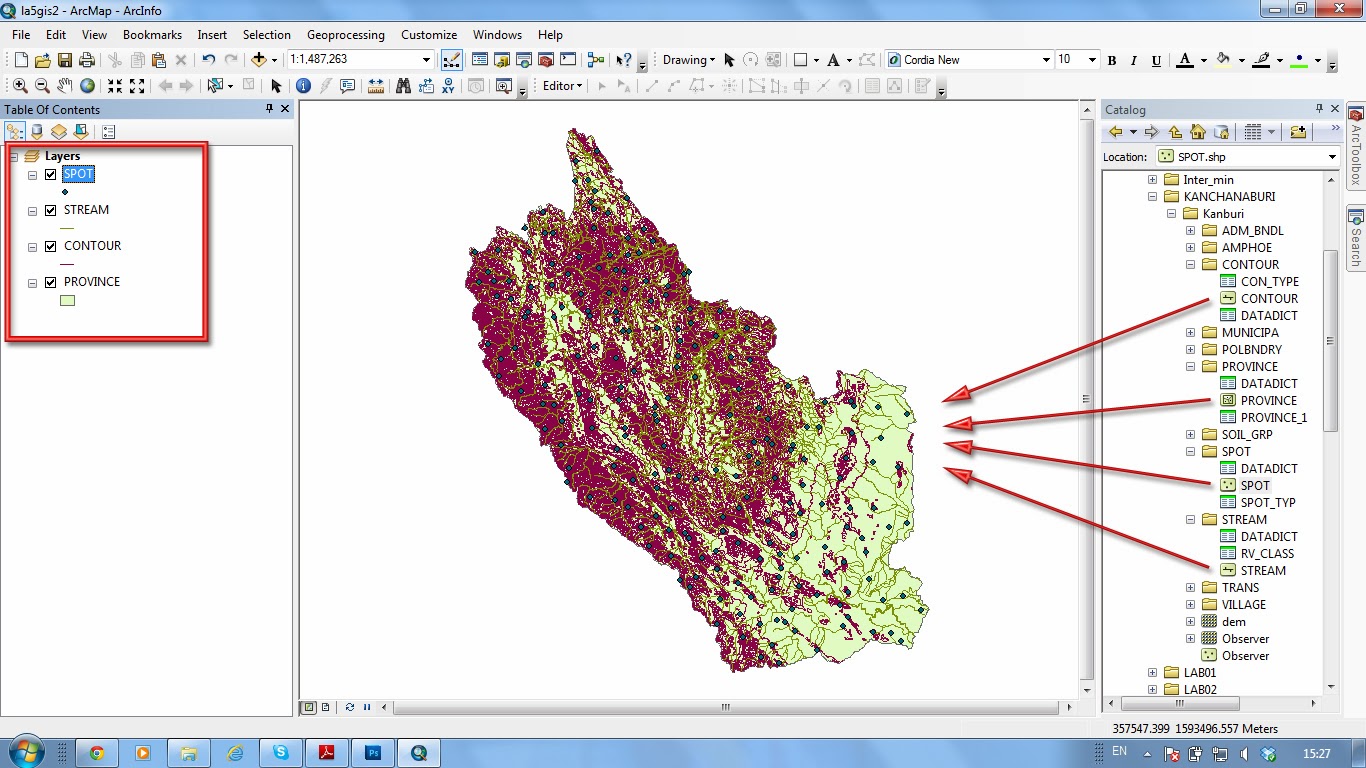Select the Zoom In tool
Screen dimensions: 1366x768
coord(20,85)
